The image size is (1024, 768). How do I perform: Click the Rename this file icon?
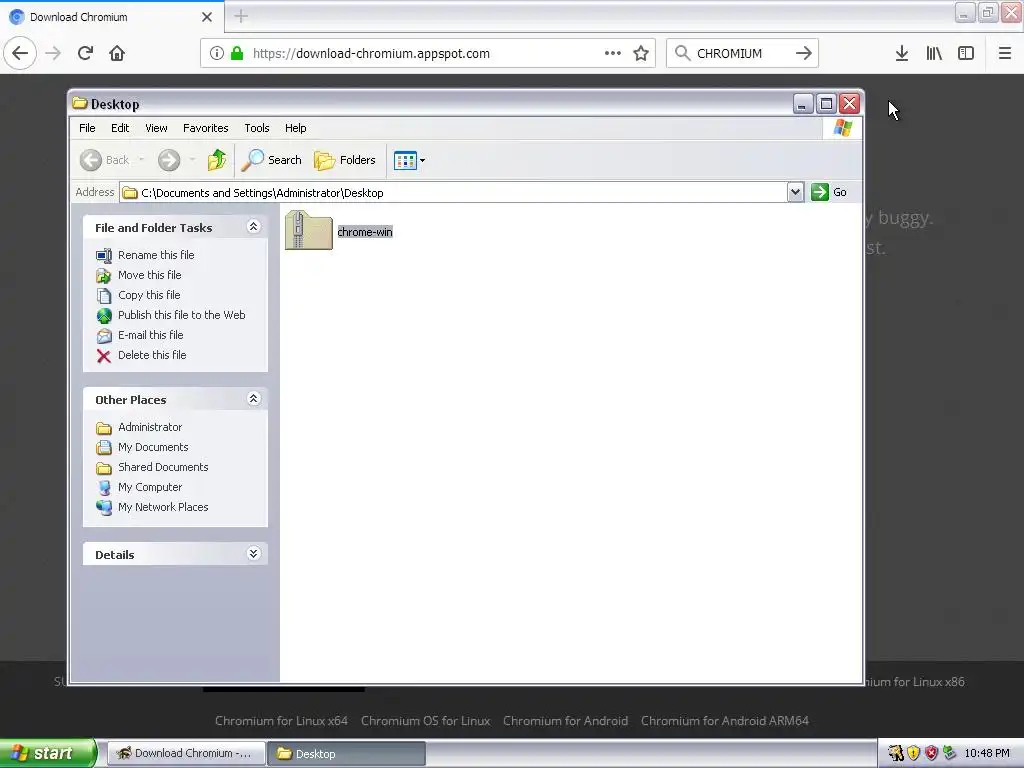click(x=104, y=256)
